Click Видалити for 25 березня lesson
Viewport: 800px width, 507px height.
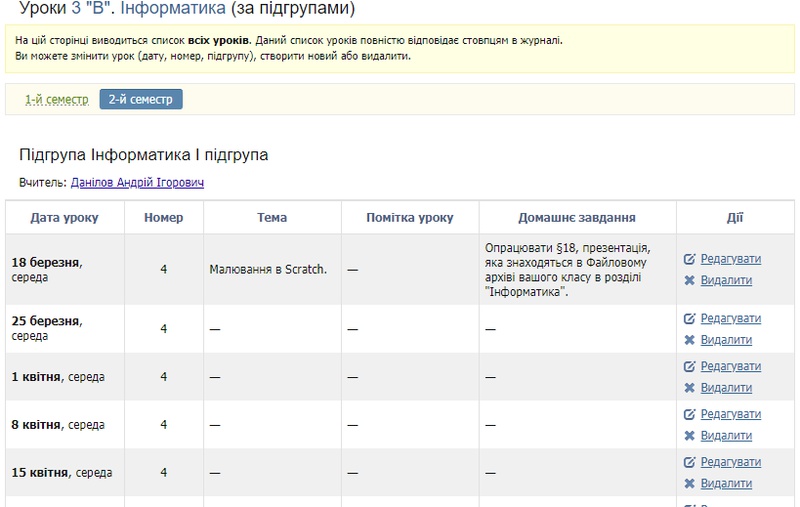click(726, 340)
